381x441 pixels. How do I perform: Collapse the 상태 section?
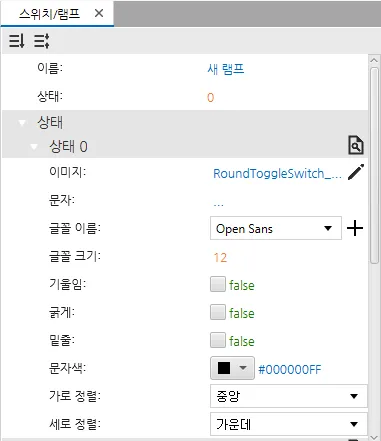(x=22, y=123)
